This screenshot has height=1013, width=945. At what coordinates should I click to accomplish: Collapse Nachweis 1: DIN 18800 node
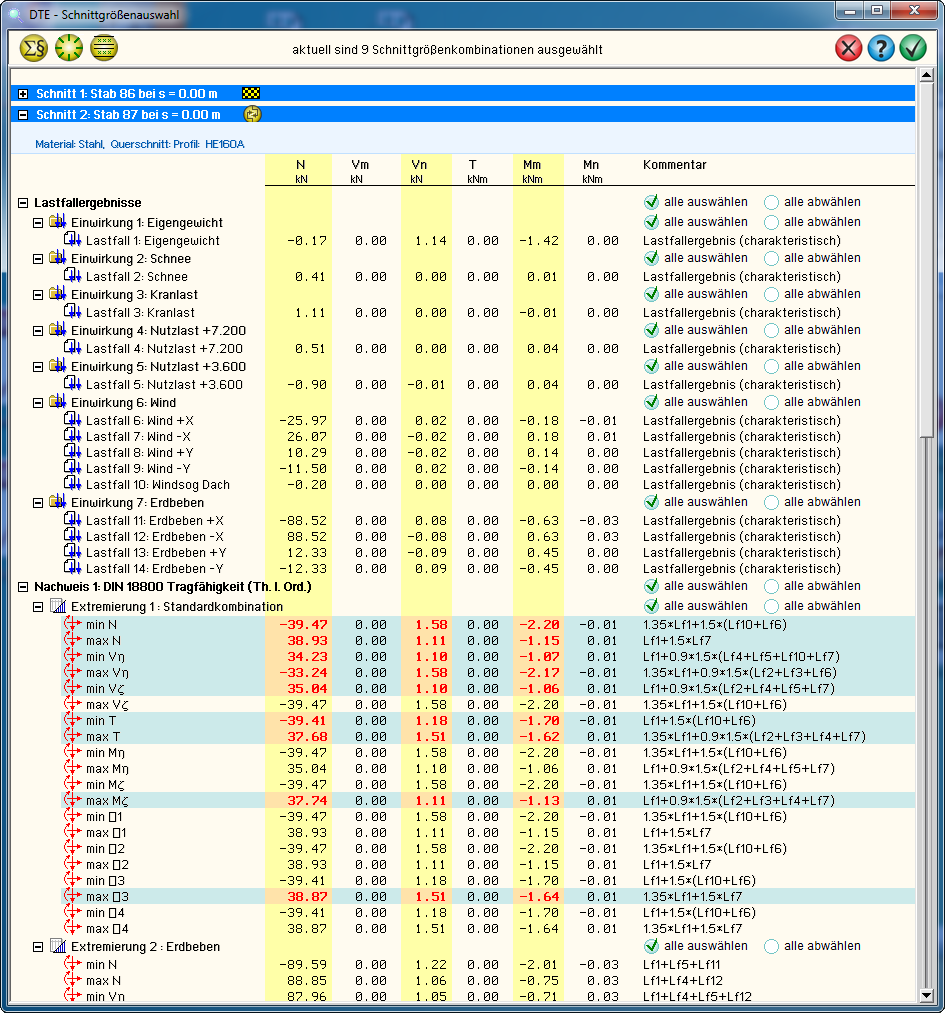(x=23, y=587)
